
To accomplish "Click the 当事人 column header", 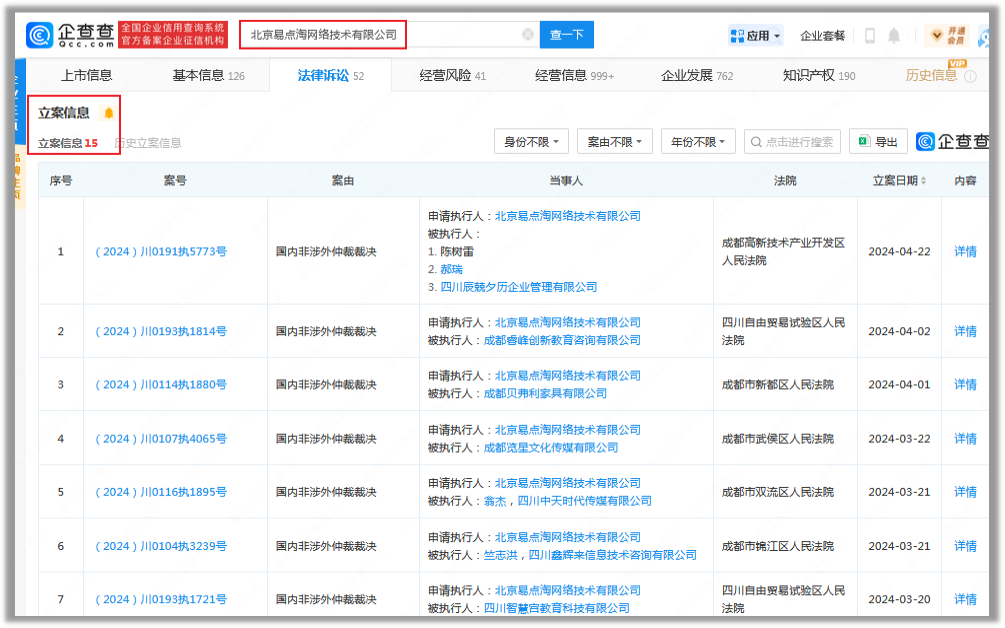I will [566, 181].
